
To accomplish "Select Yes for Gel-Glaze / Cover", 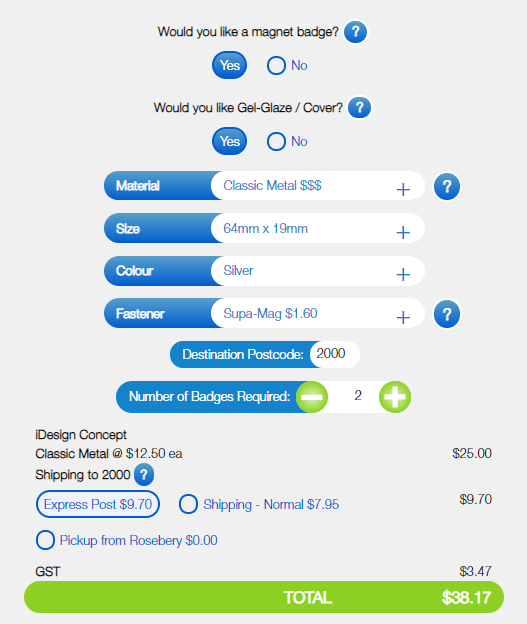I will (x=229, y=141).
